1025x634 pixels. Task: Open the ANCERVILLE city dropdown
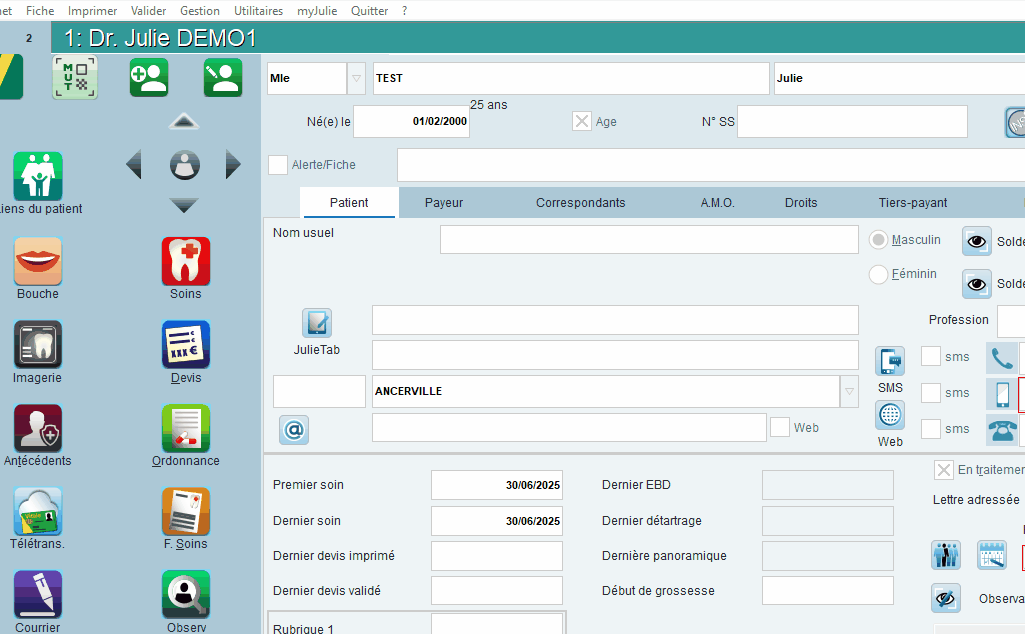coord(849,392)
